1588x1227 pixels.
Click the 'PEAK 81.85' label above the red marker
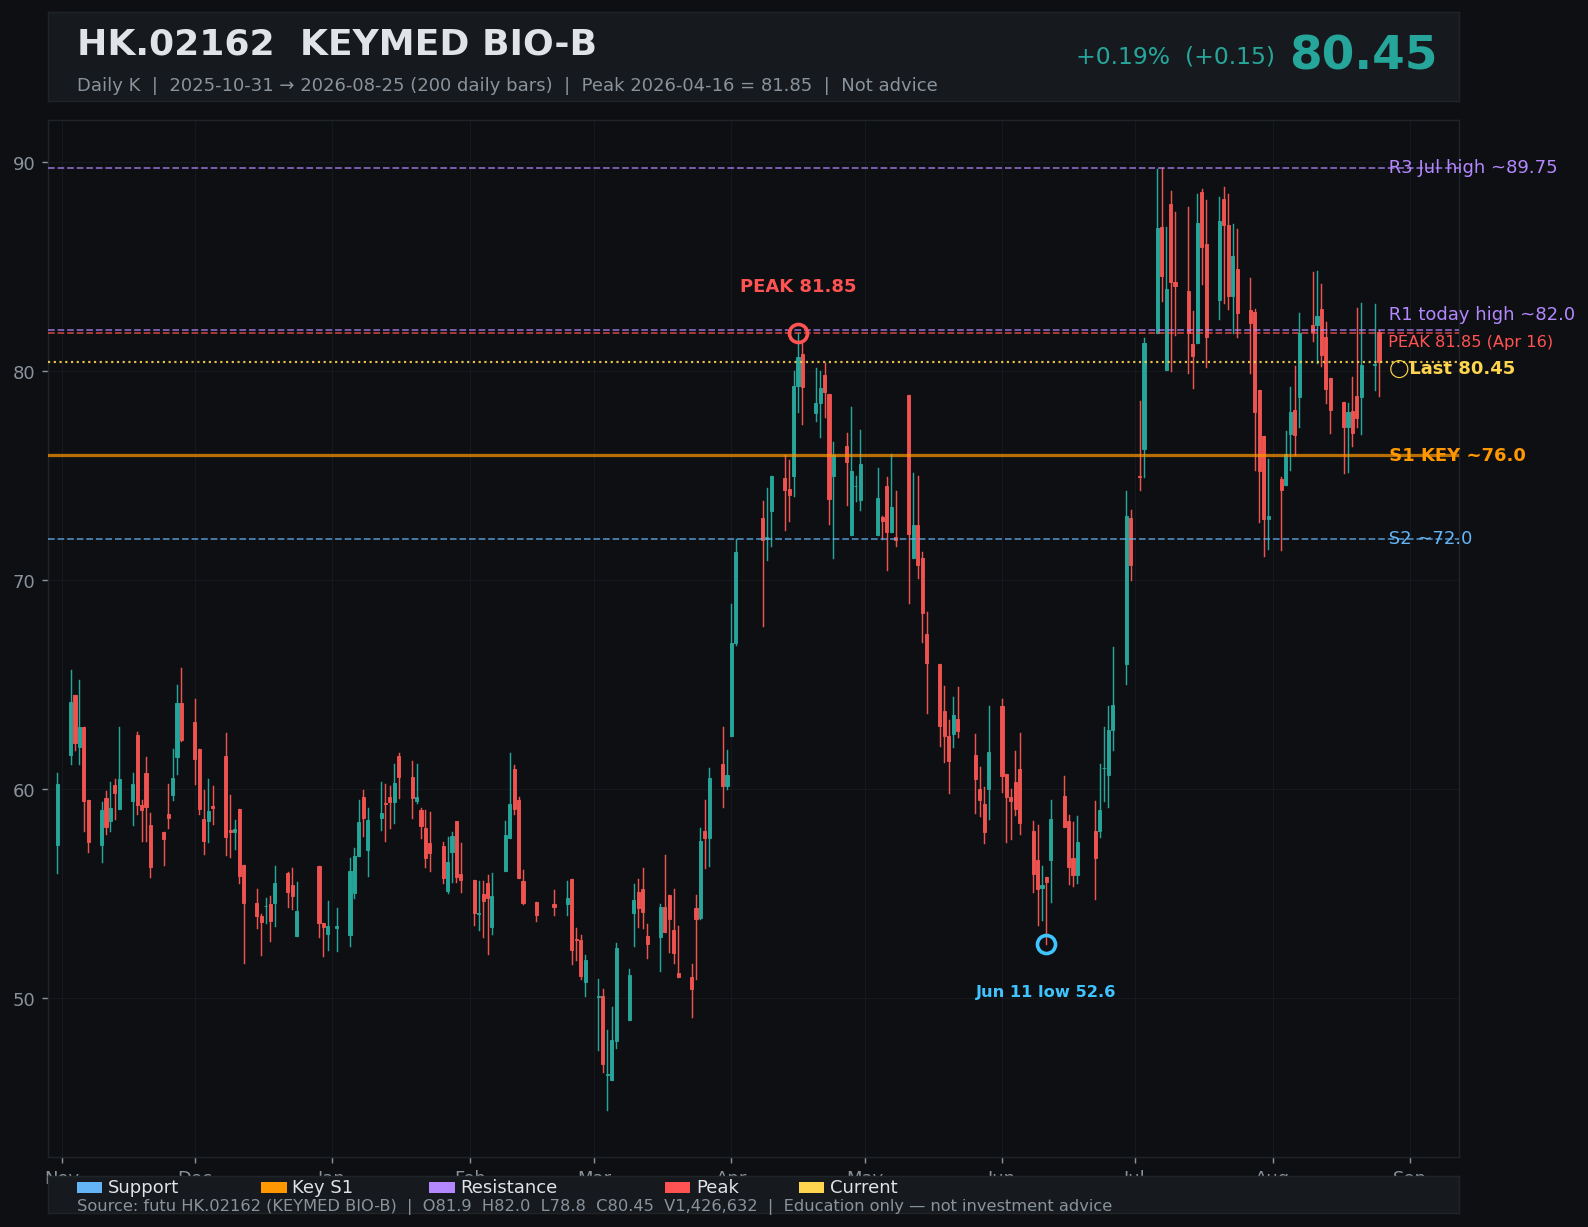point(798,286)
